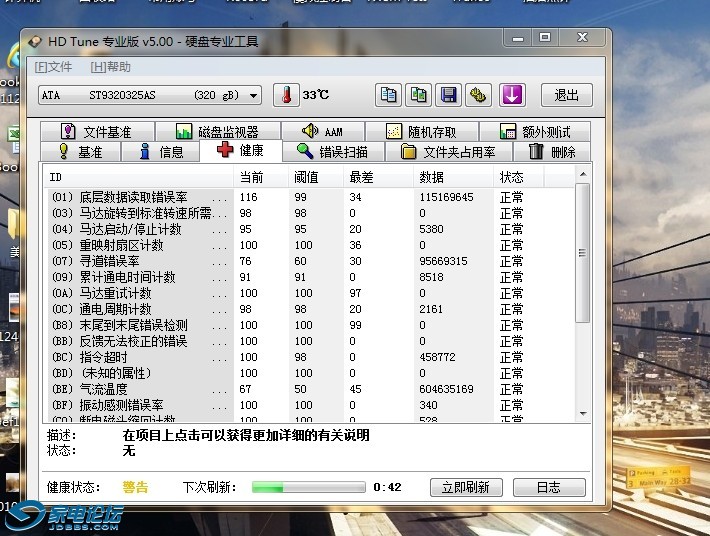Click the 警告 health status text

tap(135, 487)
